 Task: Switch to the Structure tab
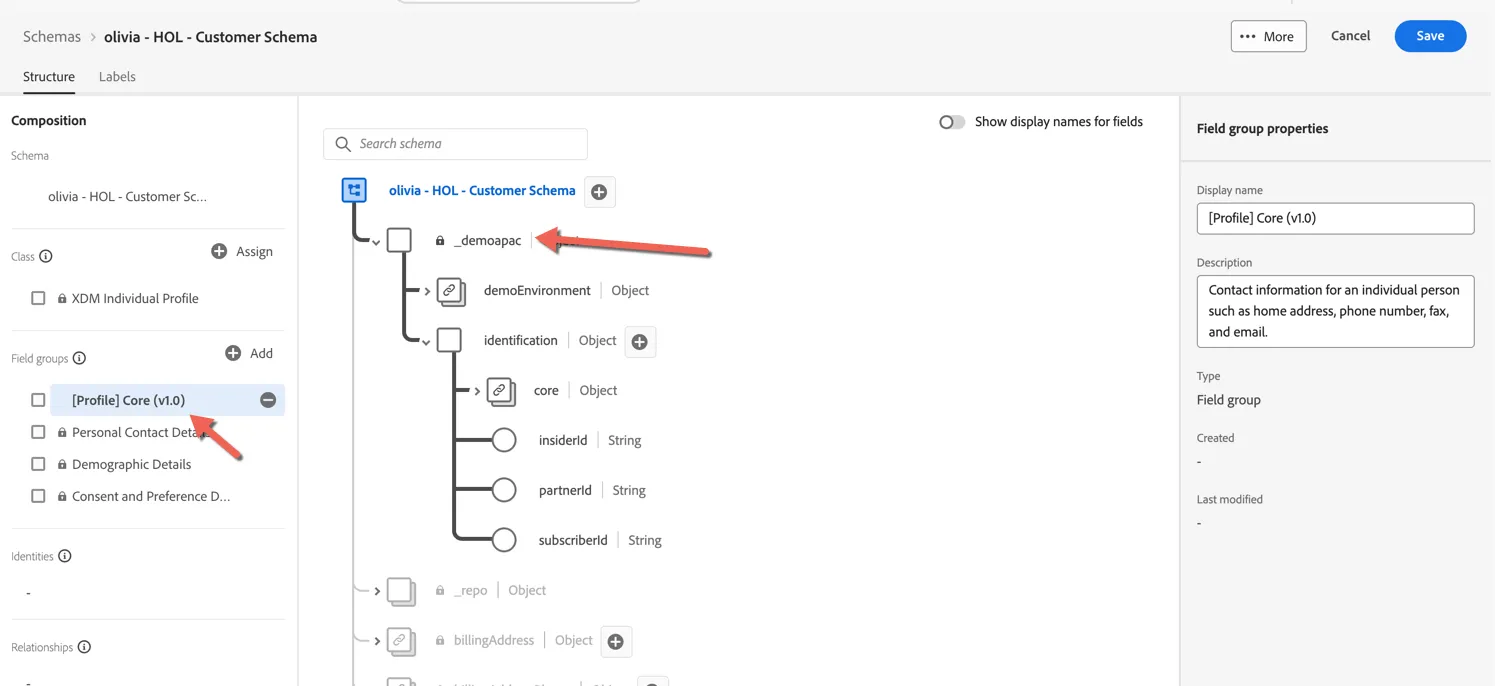(x=49, y=77)
